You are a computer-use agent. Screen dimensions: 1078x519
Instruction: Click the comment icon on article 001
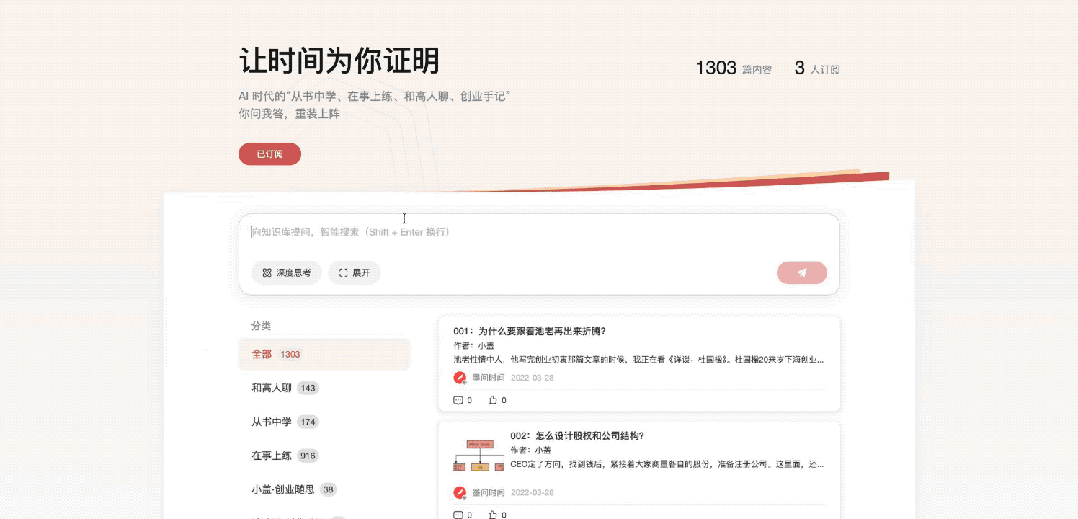(x=458, y=400)
